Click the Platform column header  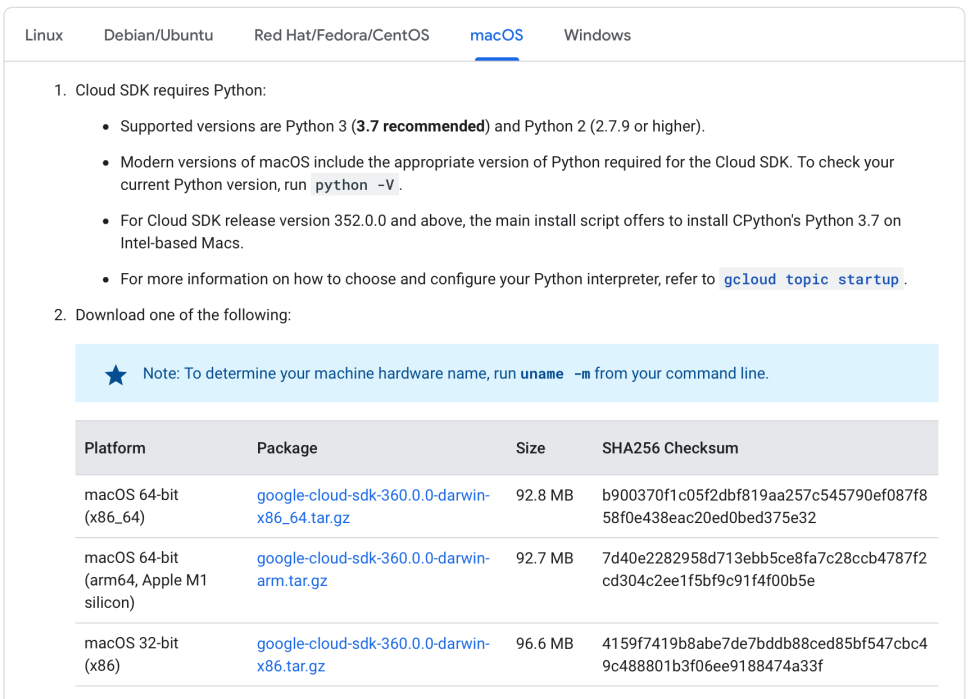click(x=115, y=448)
